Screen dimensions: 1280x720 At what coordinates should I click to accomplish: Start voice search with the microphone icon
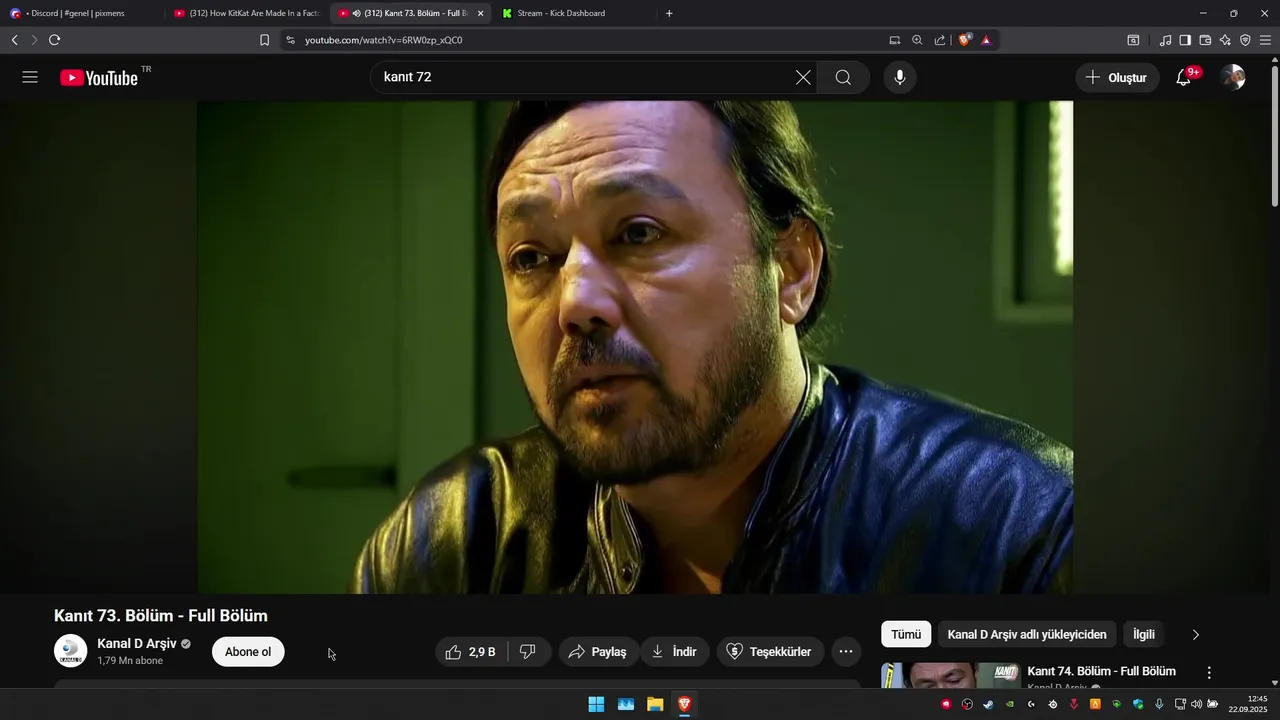pyautogui.click(x=900, y=77)
